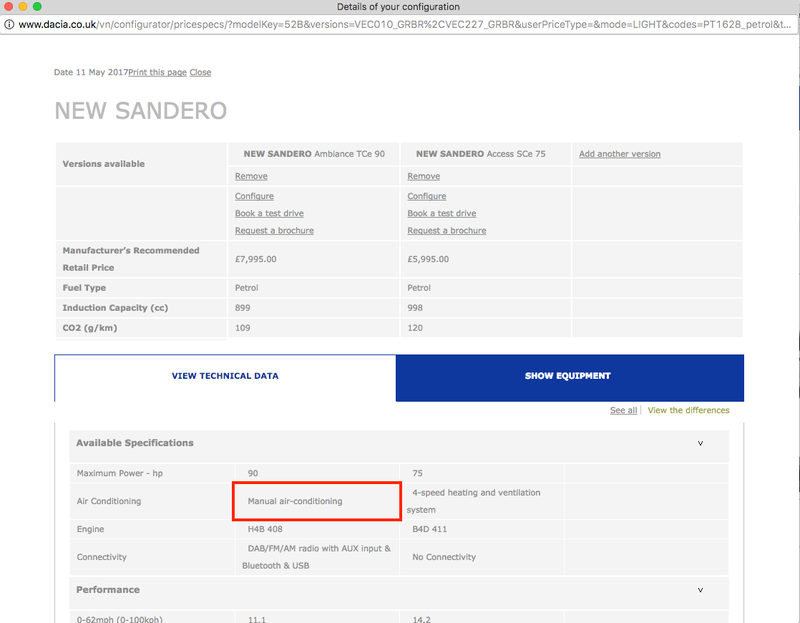800x623 pixels.
Task: Switch to the View Technical Data tab
Action: point(225,378)
